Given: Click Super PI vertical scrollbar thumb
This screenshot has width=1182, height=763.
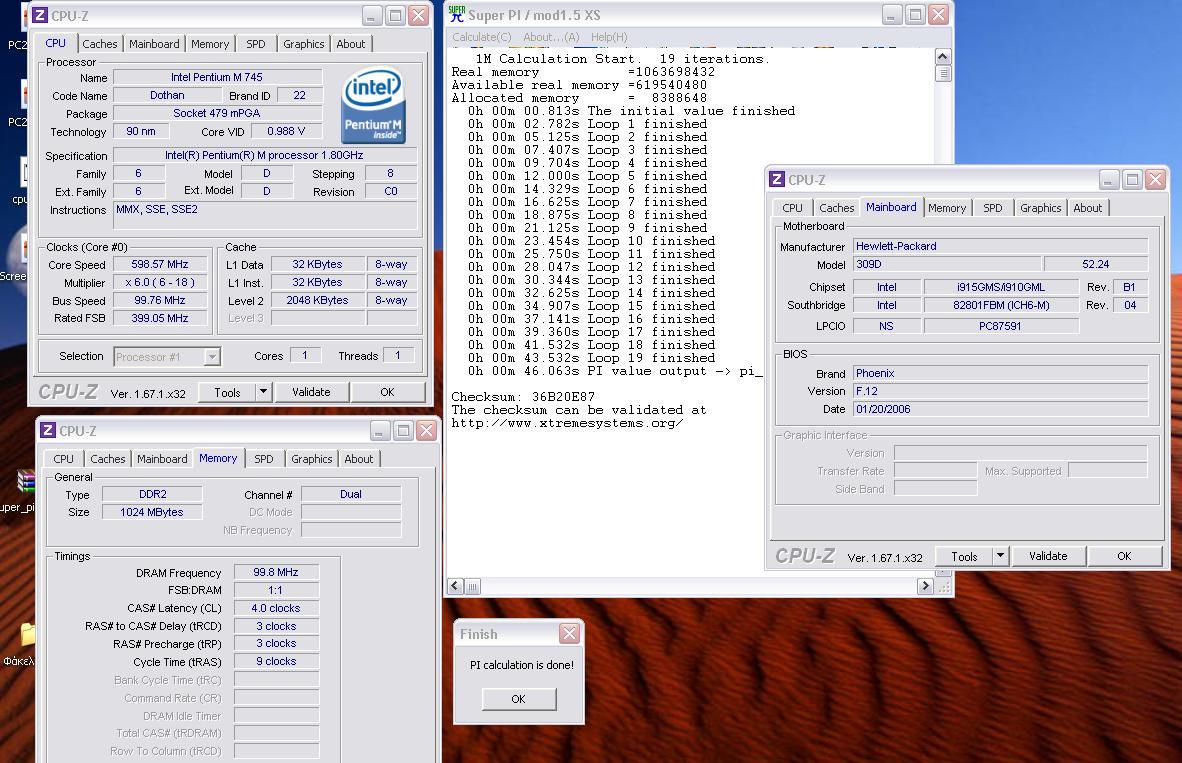Looking at the screenshot, I should (943, 73).
